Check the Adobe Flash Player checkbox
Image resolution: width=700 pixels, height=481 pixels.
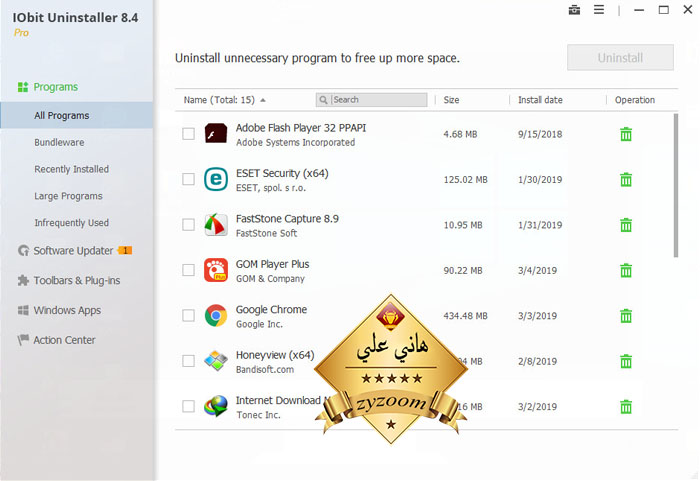[188, 134]
